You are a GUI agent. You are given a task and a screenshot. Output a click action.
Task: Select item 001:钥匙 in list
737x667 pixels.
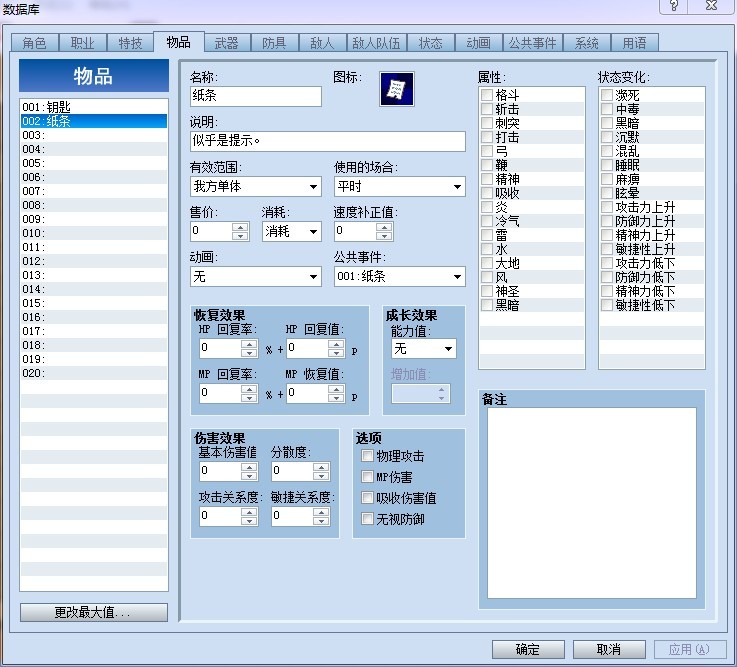(94, 107)
